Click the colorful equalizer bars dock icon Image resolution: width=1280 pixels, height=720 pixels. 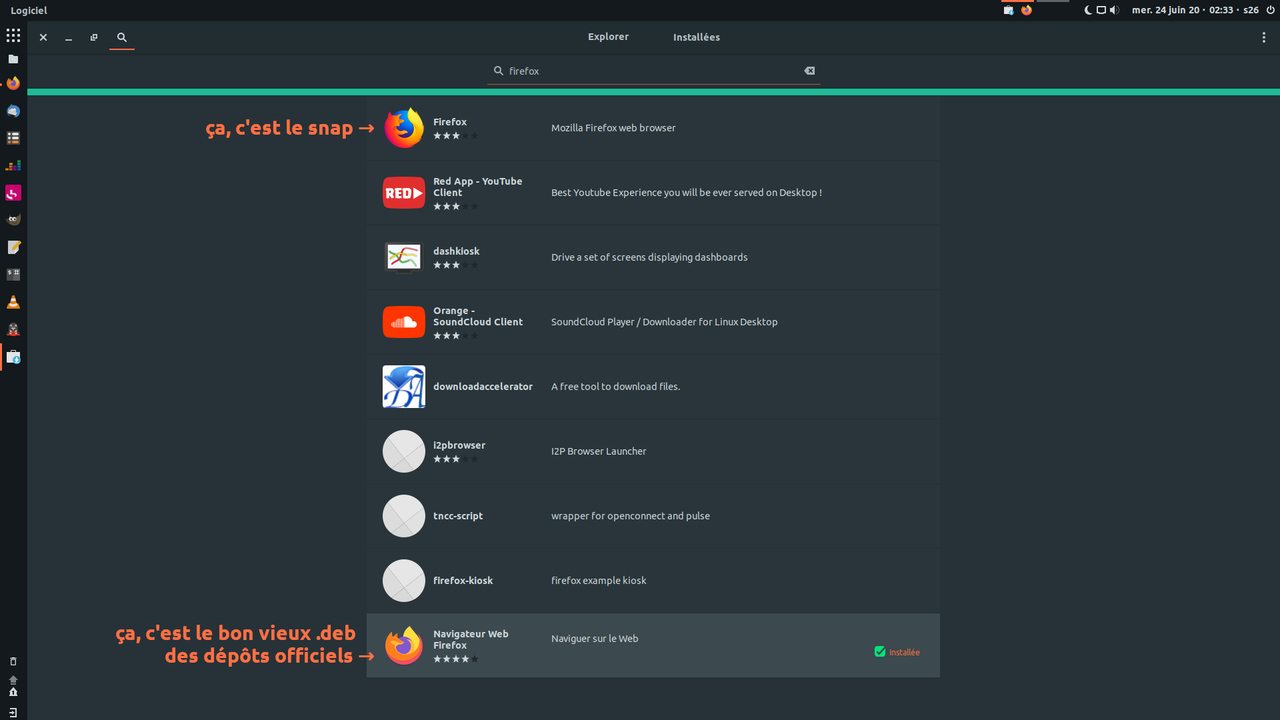pos(13,165)
